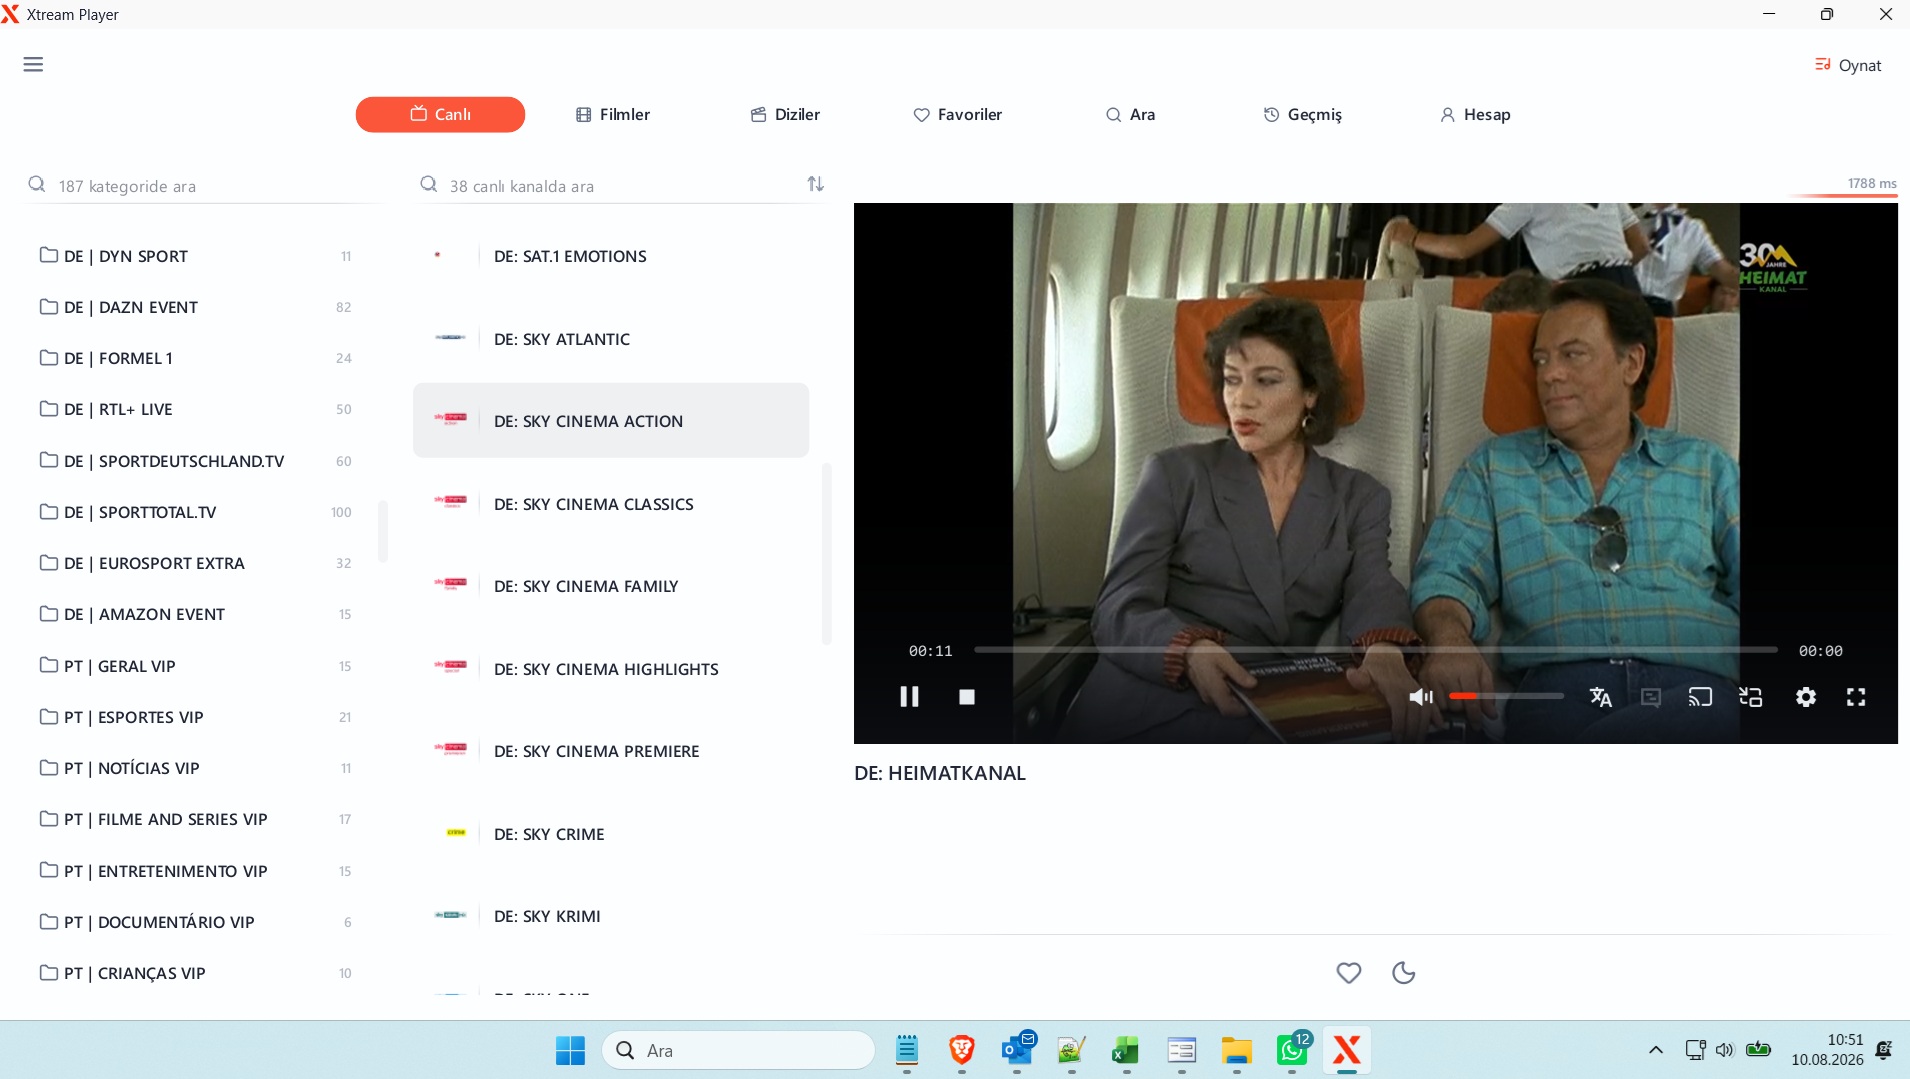Click the video progress bar

1376,650
